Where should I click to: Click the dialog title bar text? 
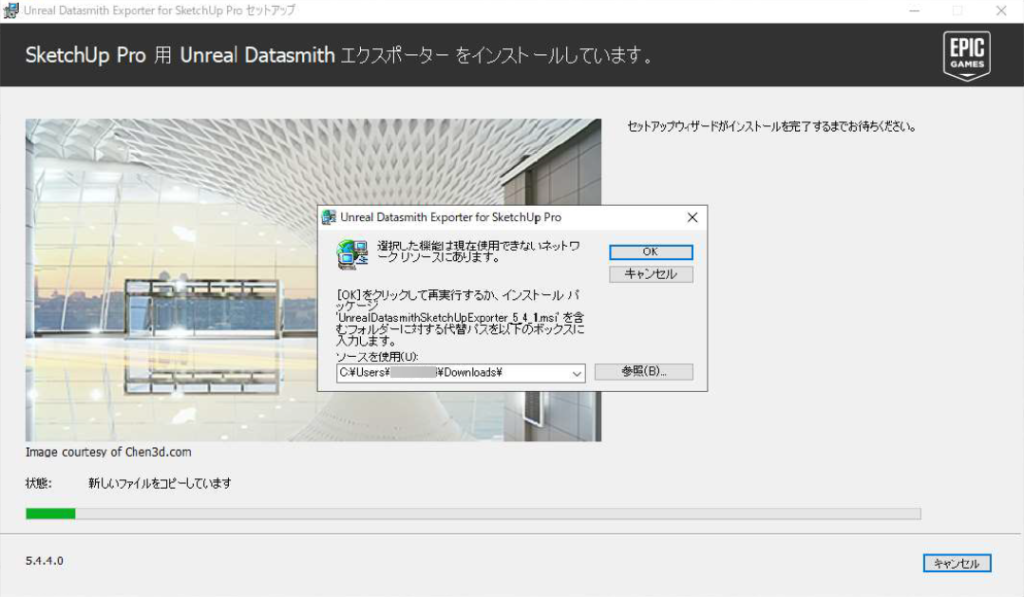[450, 217]
